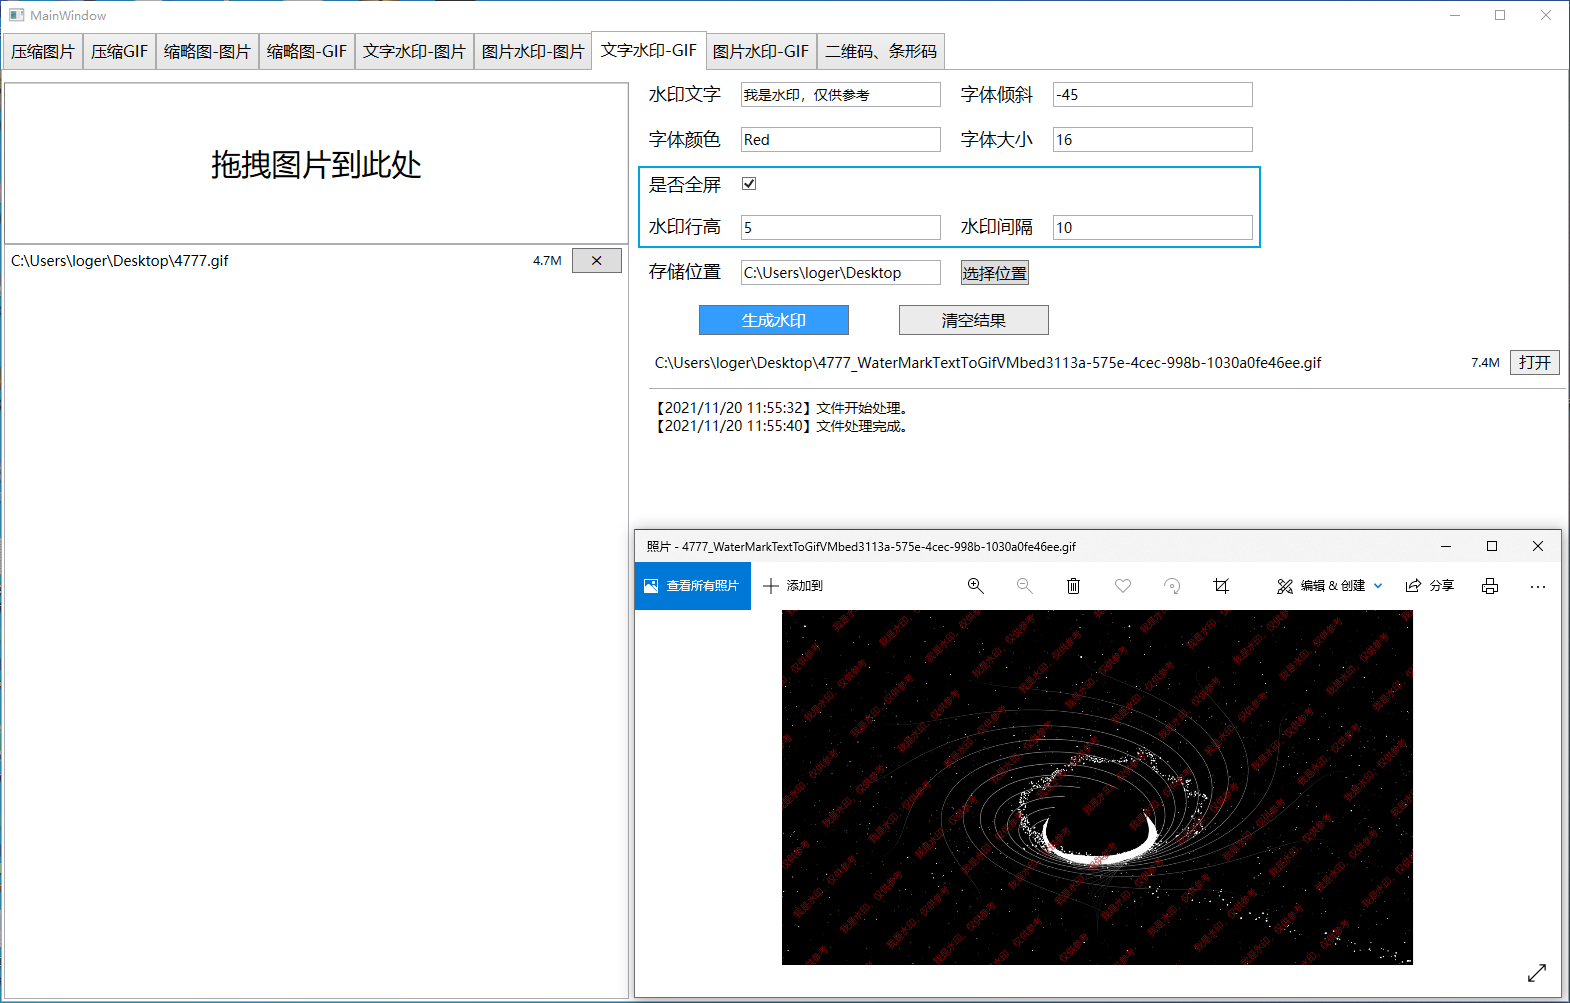The image size is (1570, 1003).
Task: Select 文字水印-图片 tab
Action: pos(414,52)
